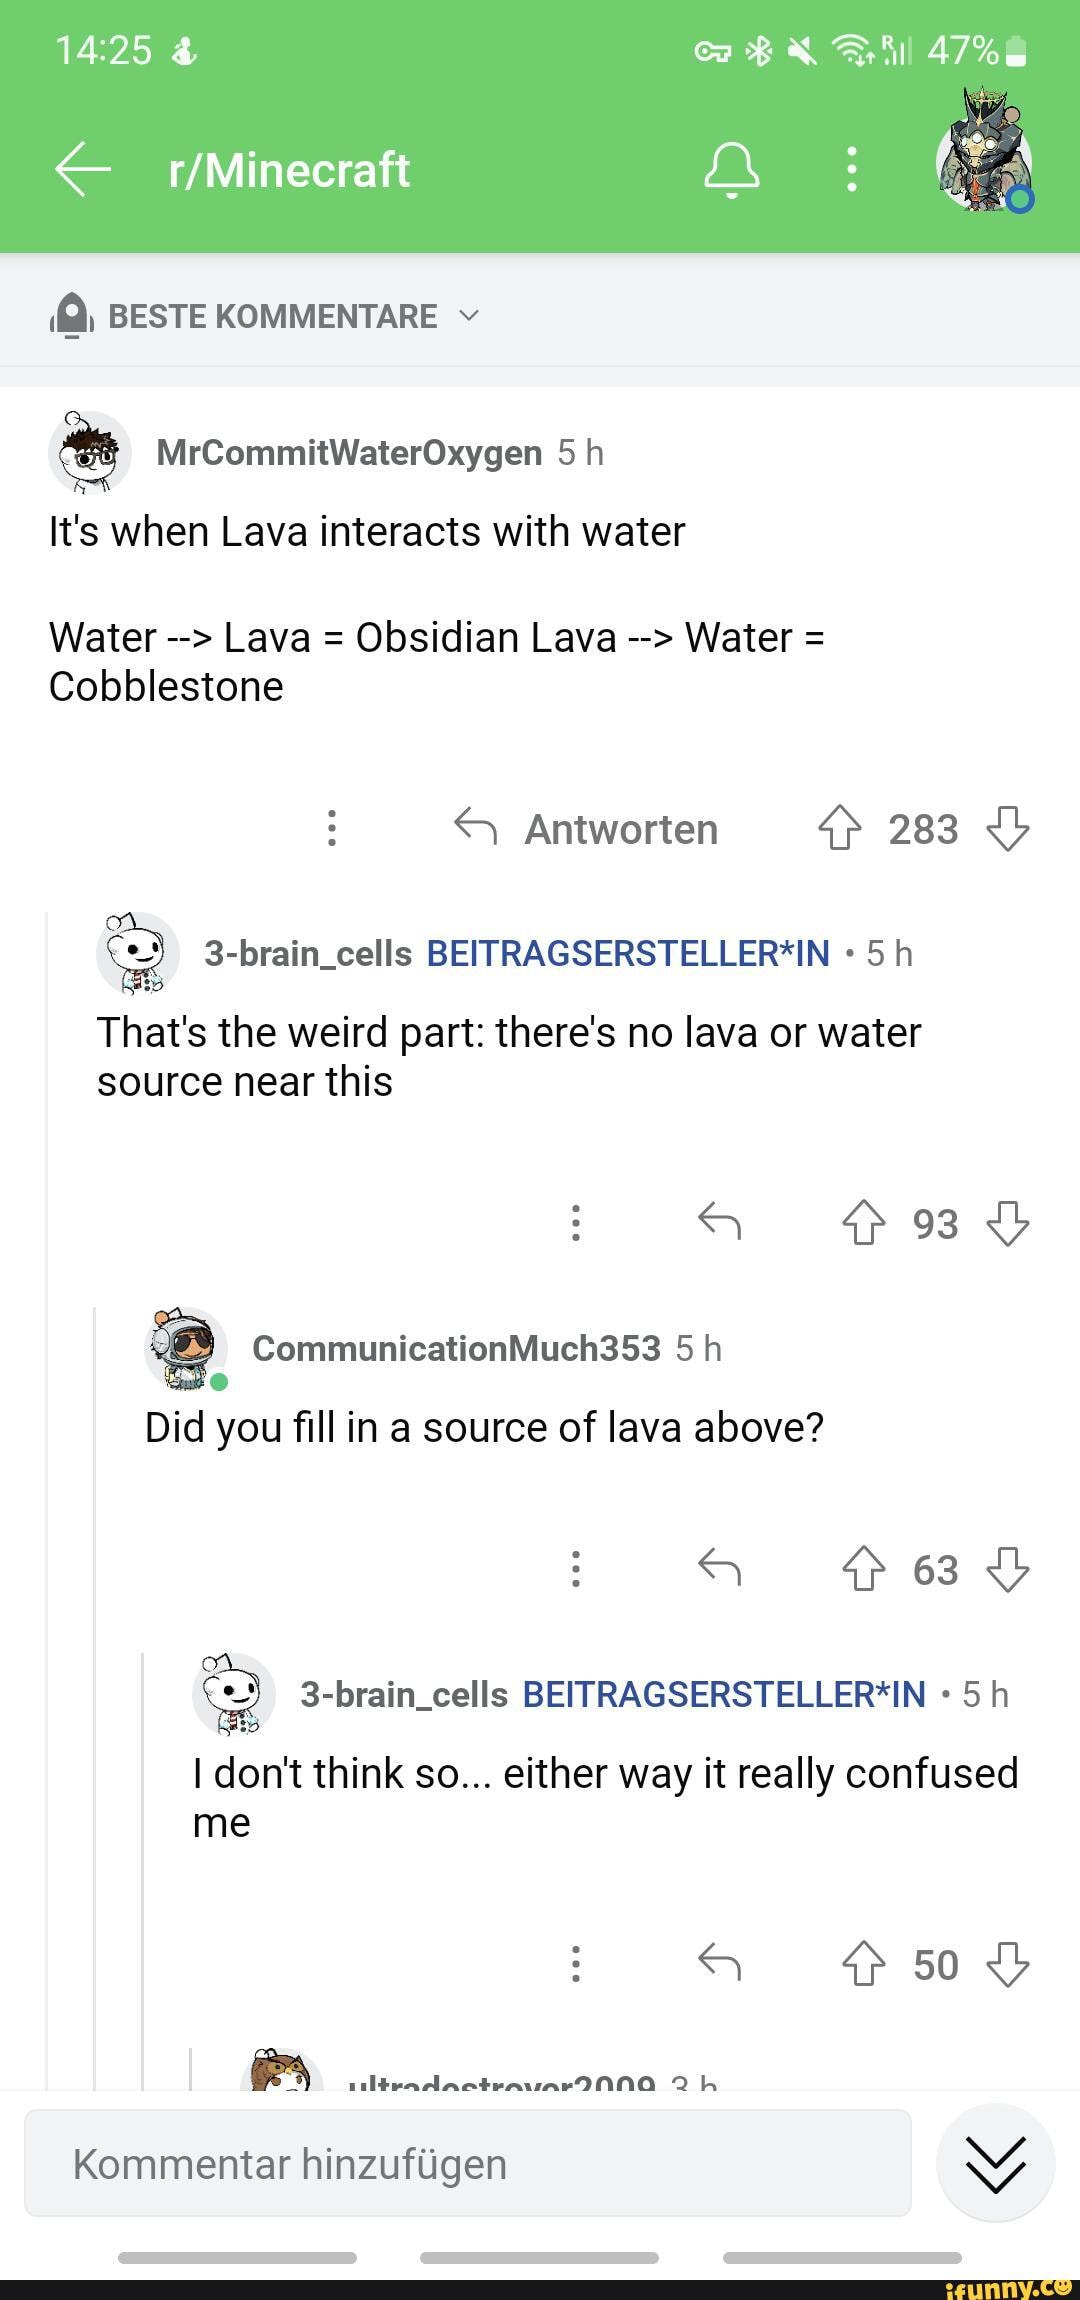Open options menu for 93-point comment
The width and height of the screenshot is (1080, 2300).
point(575,1222)
